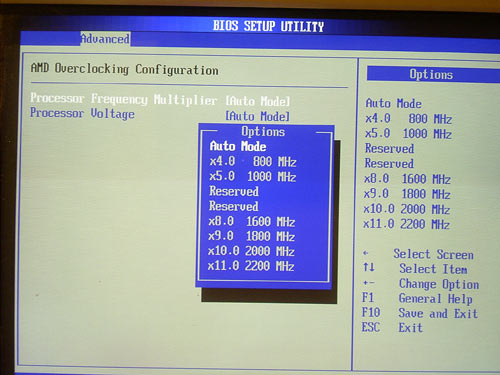This screenshot has height=375, width=500.
Task: Choose x5.0 1000 MHz in popup list
Action: [x=252, y=176]
